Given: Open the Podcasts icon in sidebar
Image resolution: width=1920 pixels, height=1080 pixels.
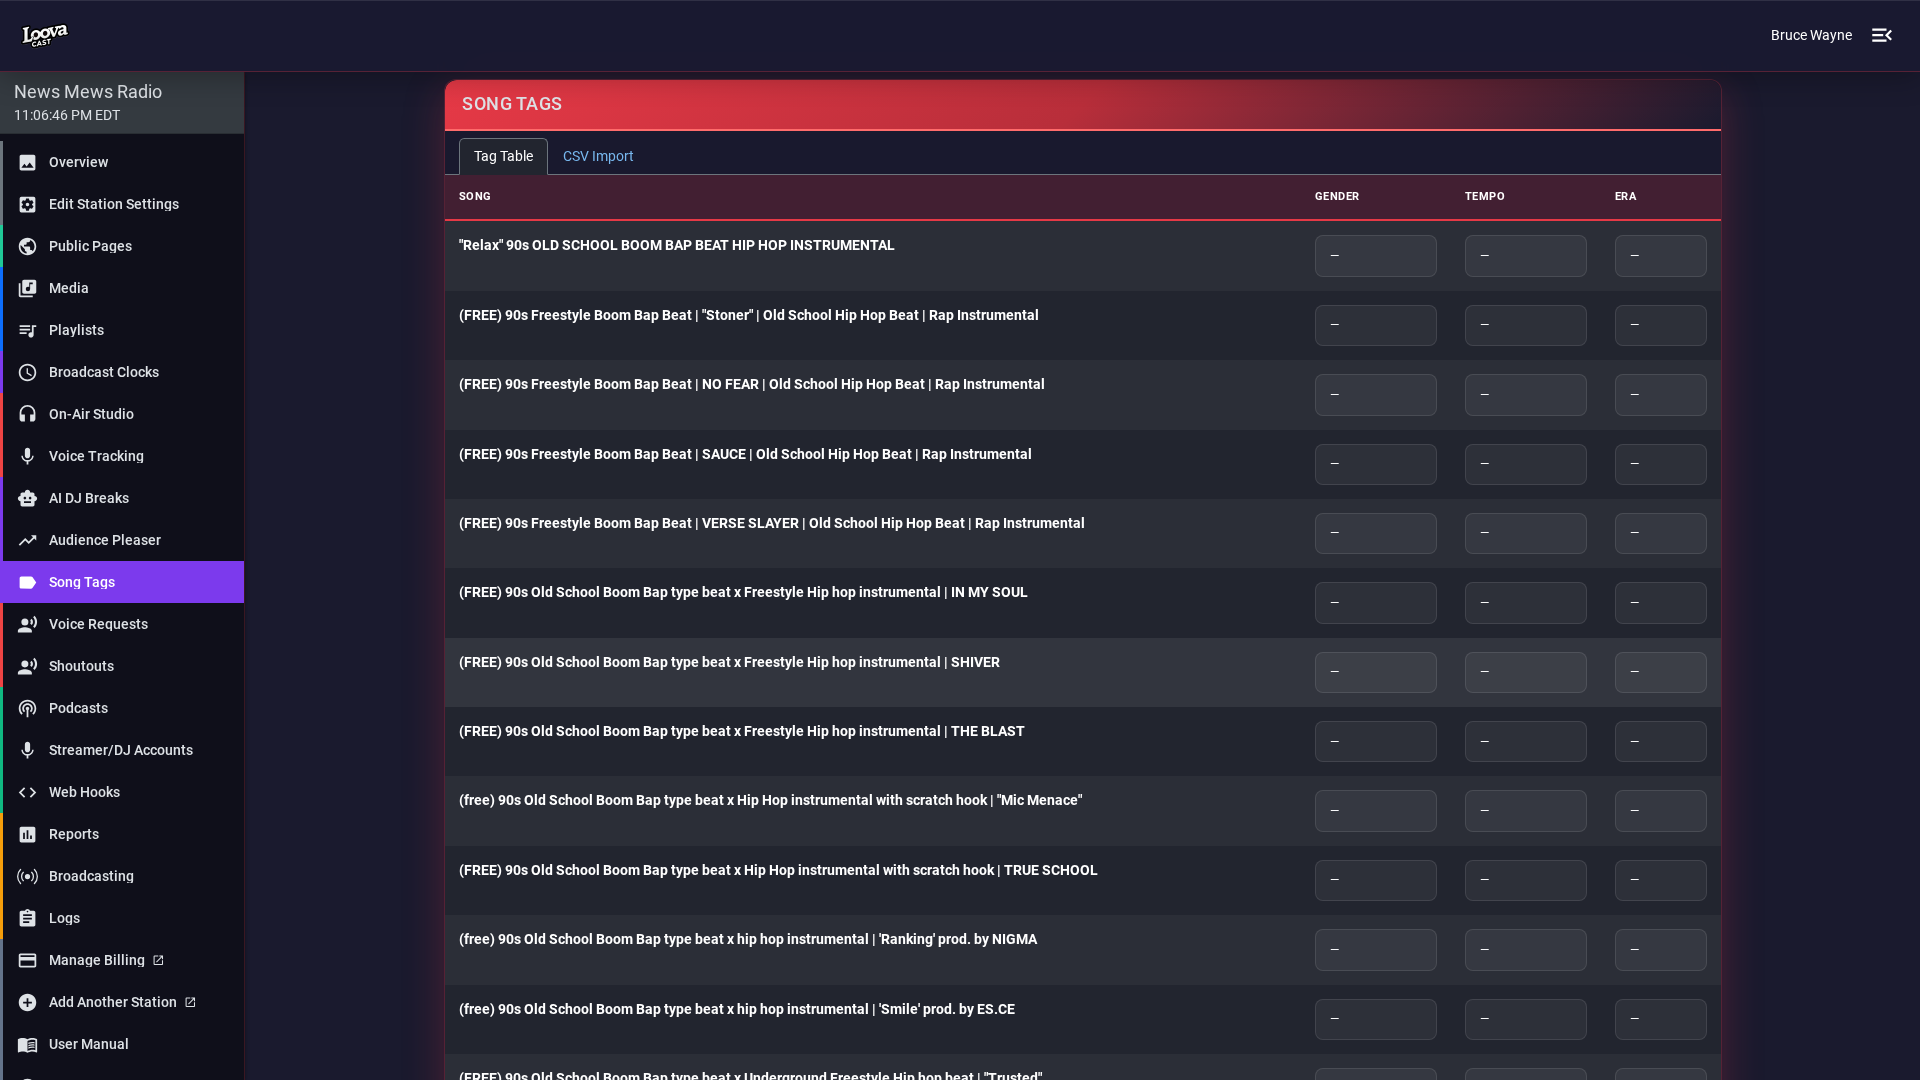Looking at the screenshot, I should click(x=27, y=708).
